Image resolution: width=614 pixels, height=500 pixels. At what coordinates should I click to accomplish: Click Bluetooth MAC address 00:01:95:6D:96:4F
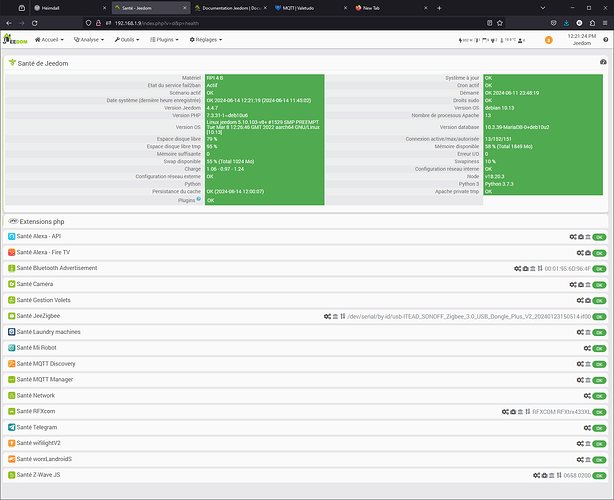tap(567, 269)
